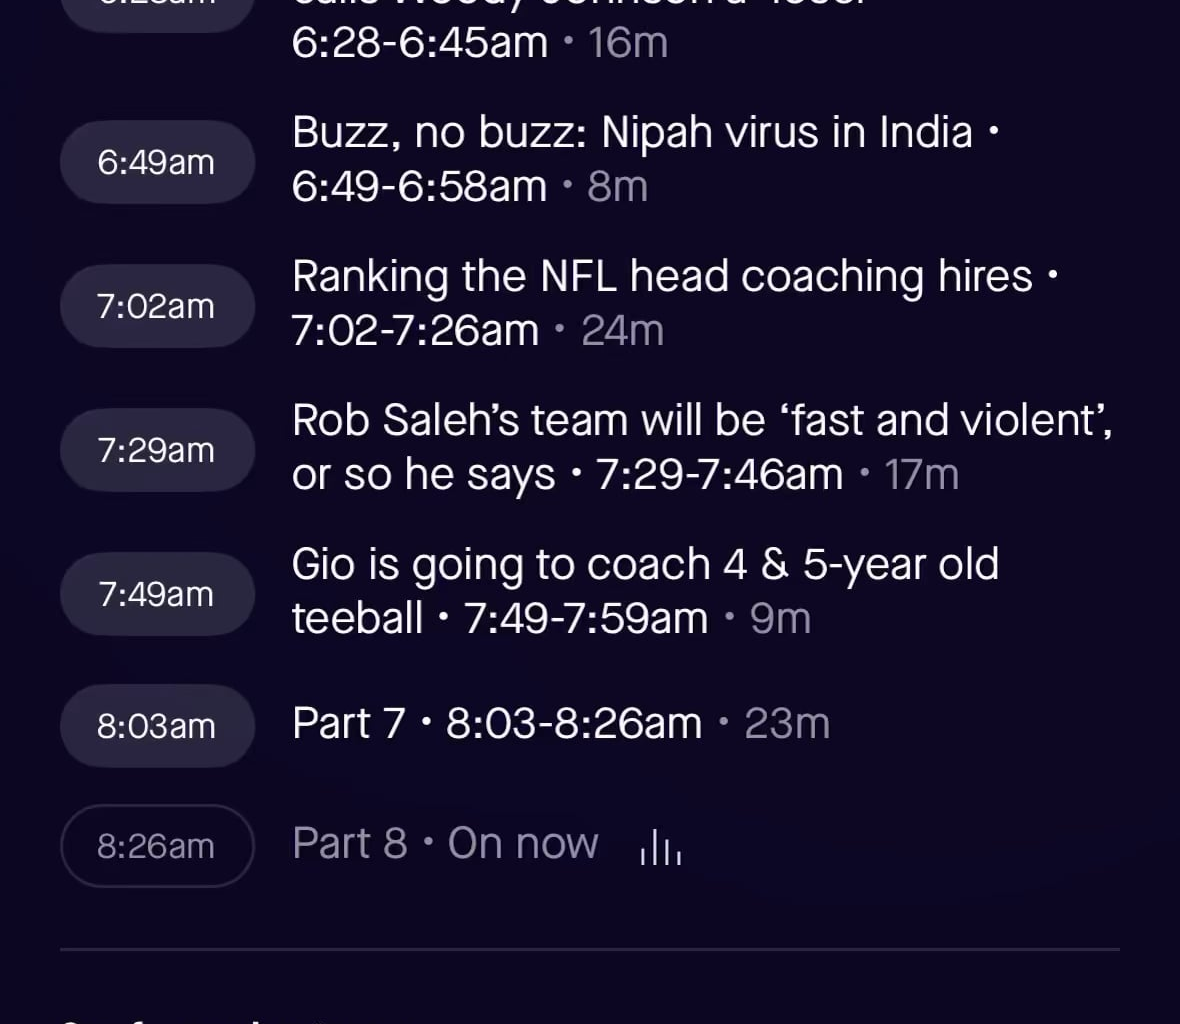Click the 23m duration beside Part 7
The image size is (1180, 1024).
coord(787,724)
